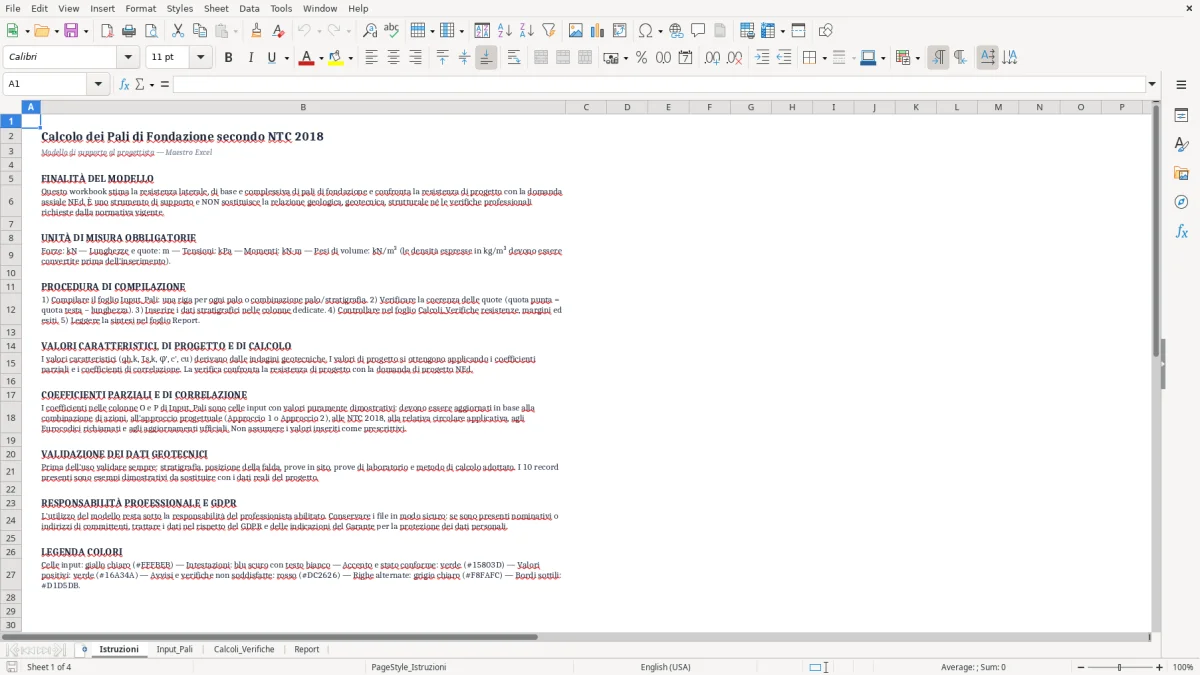Insert a hyperlink
Screen dimensions: 1200x675
pyautogui.click(x=676, y=31)
